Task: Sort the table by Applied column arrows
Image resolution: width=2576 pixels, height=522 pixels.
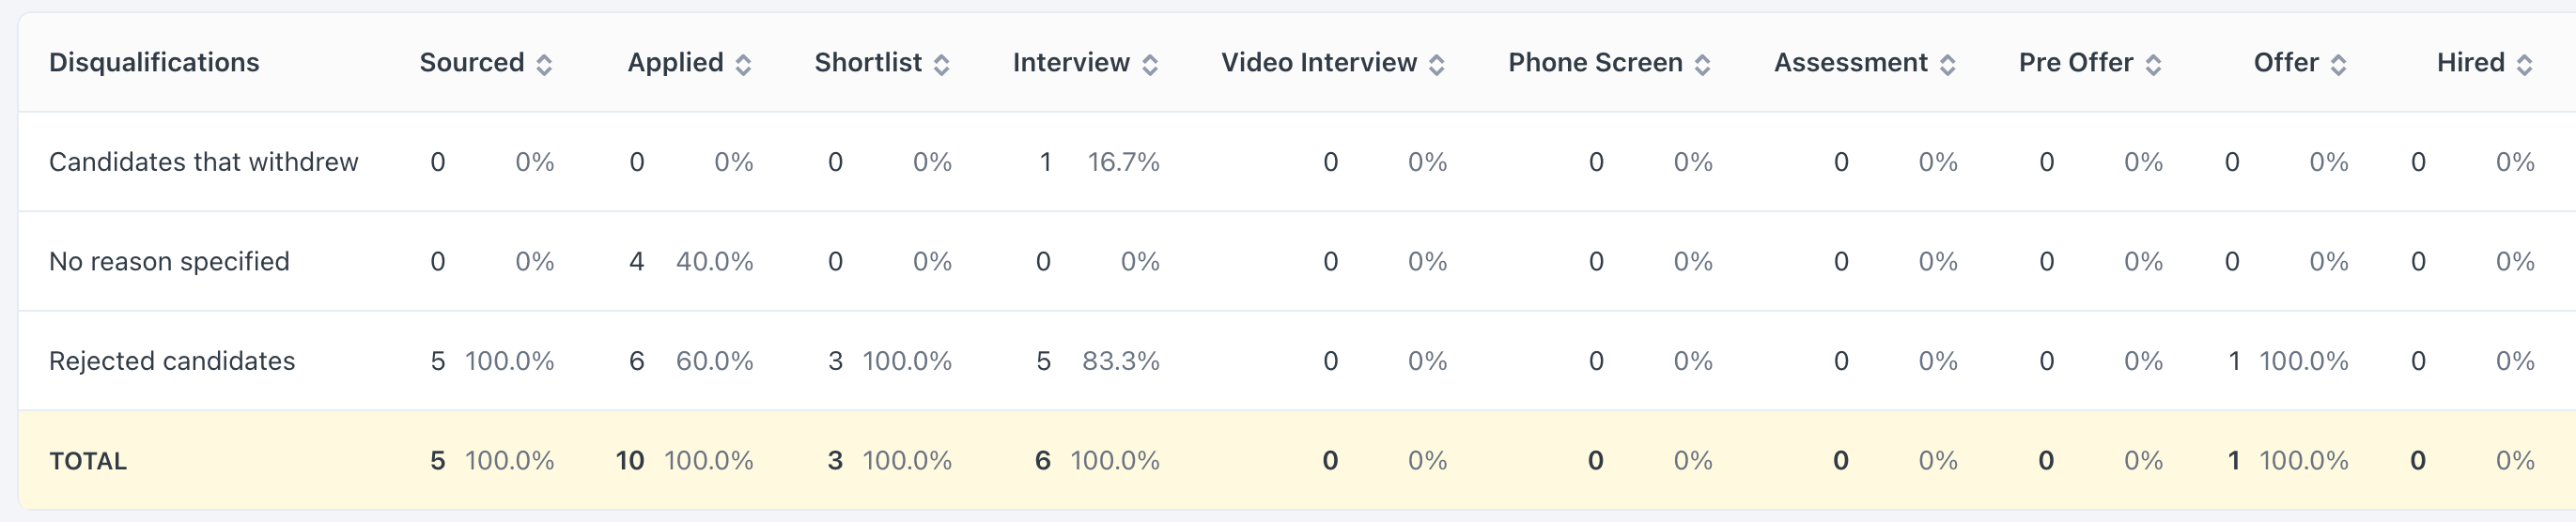Action: click(743, 65)
